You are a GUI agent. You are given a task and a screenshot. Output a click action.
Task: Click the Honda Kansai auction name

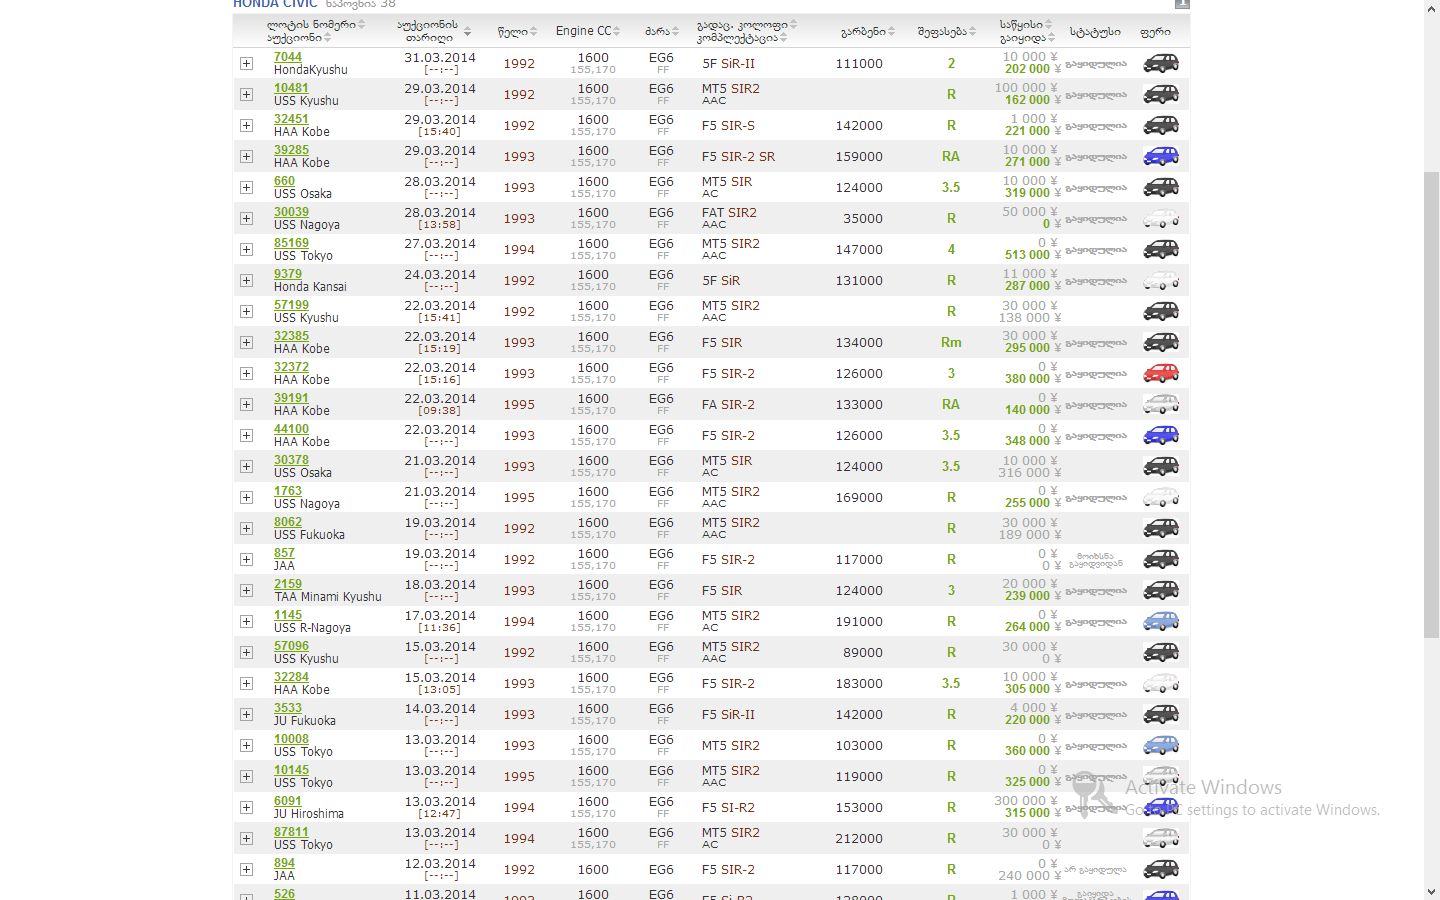click(310, 287)
